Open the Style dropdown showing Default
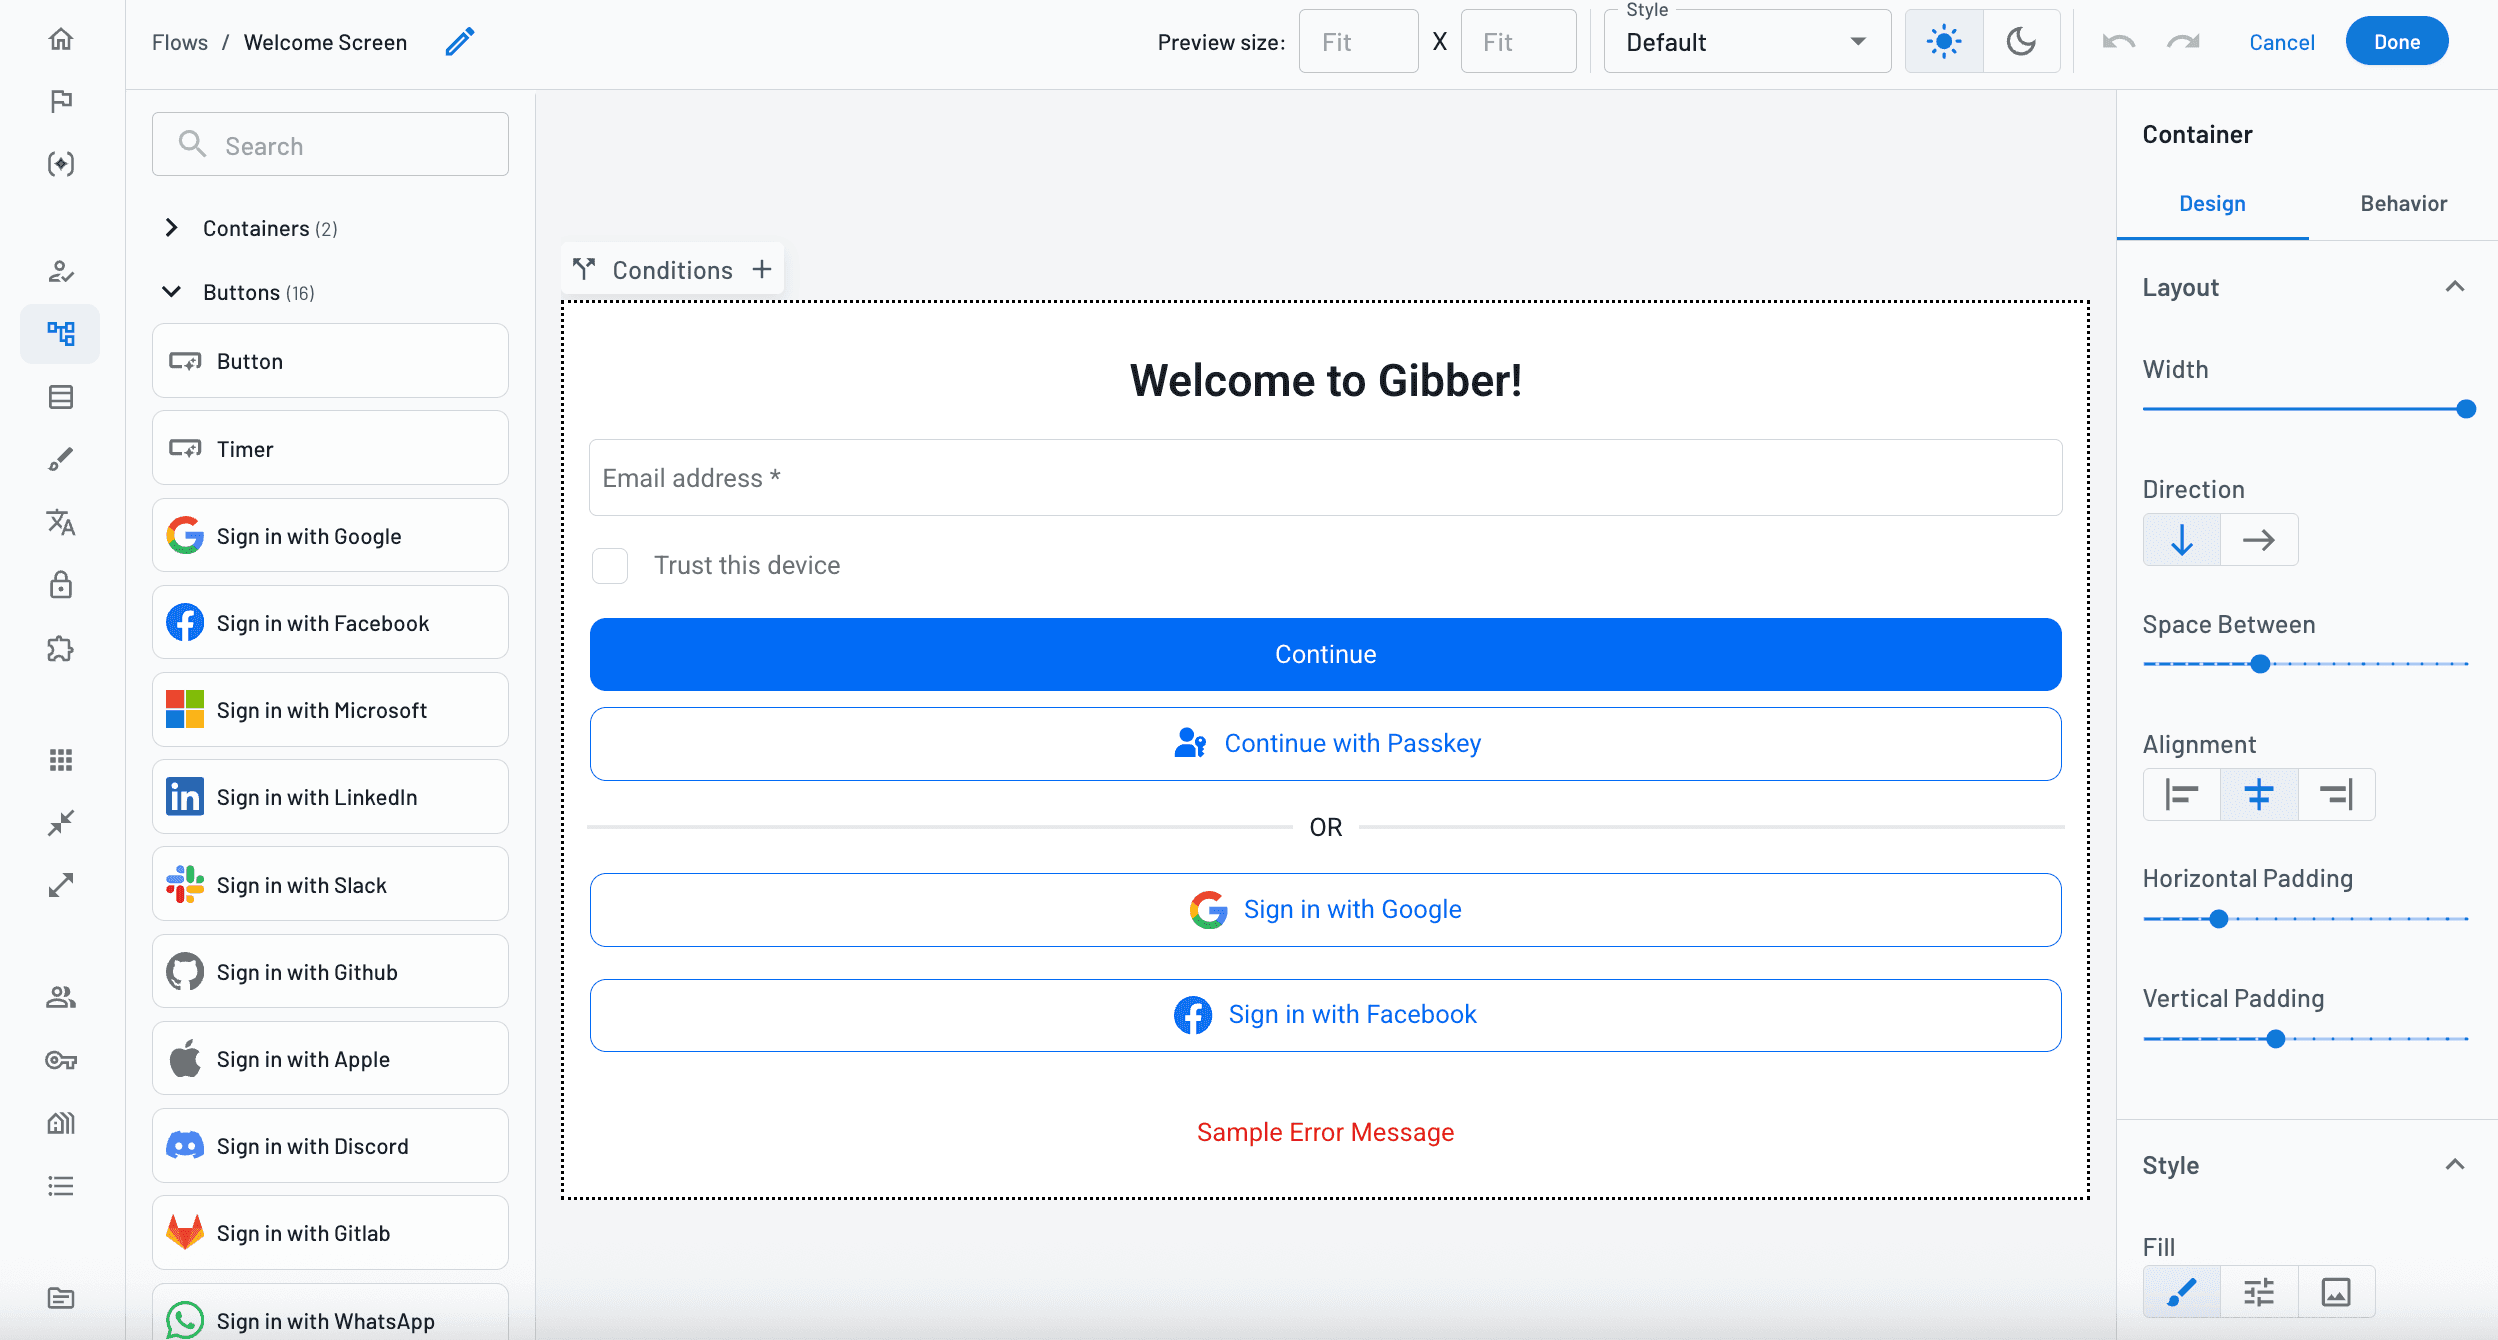 pos(1747,42)
